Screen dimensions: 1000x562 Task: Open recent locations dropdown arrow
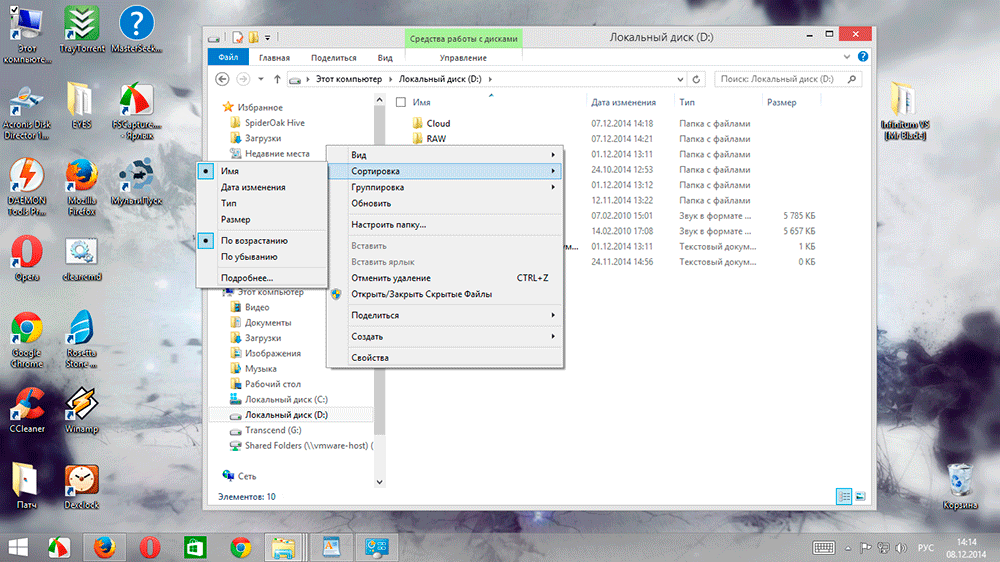tap(261, 79)
